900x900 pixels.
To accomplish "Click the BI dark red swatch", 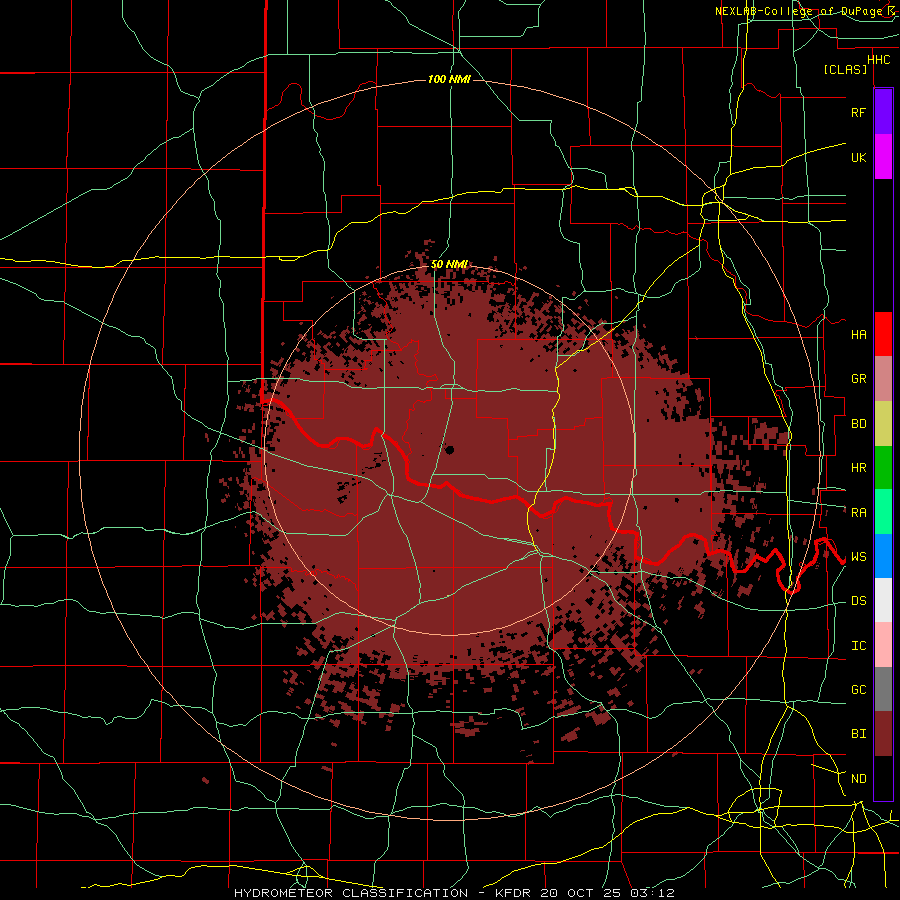I will click(883, 734).
